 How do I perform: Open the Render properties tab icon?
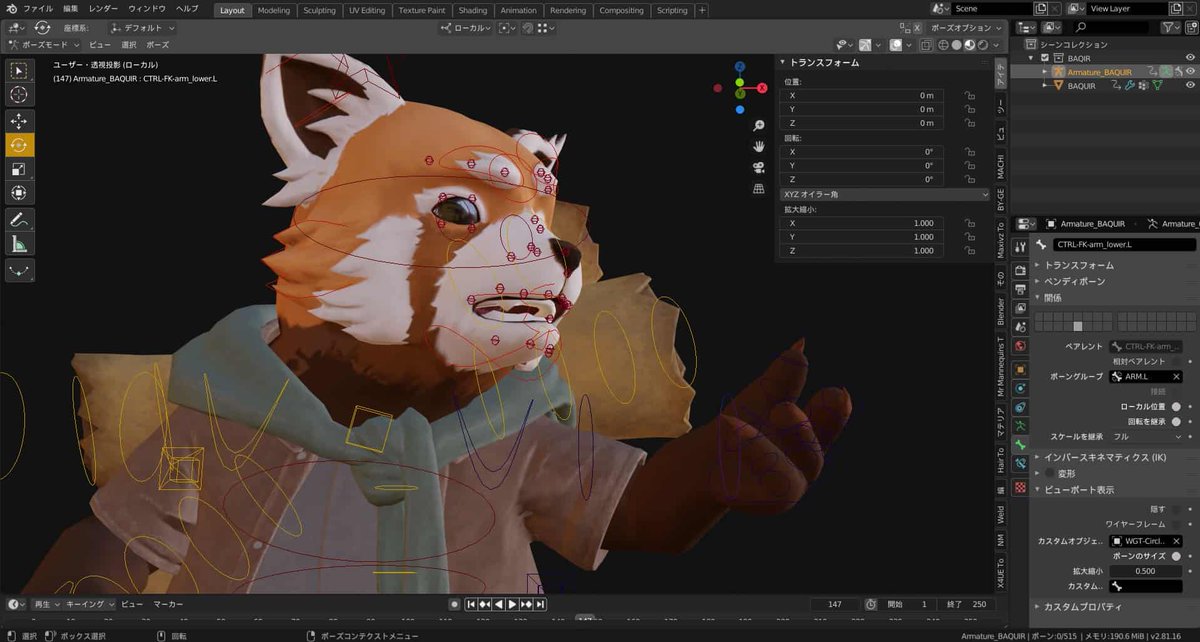[x=1020, y=270]
